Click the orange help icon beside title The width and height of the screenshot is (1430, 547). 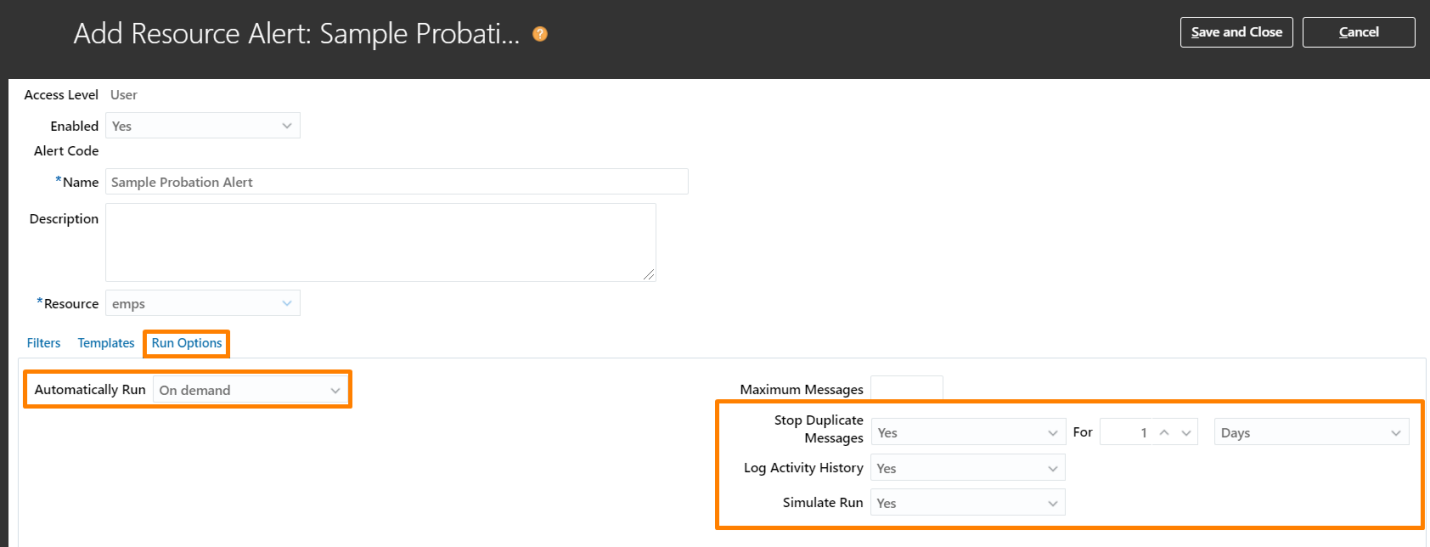[540, 34]
